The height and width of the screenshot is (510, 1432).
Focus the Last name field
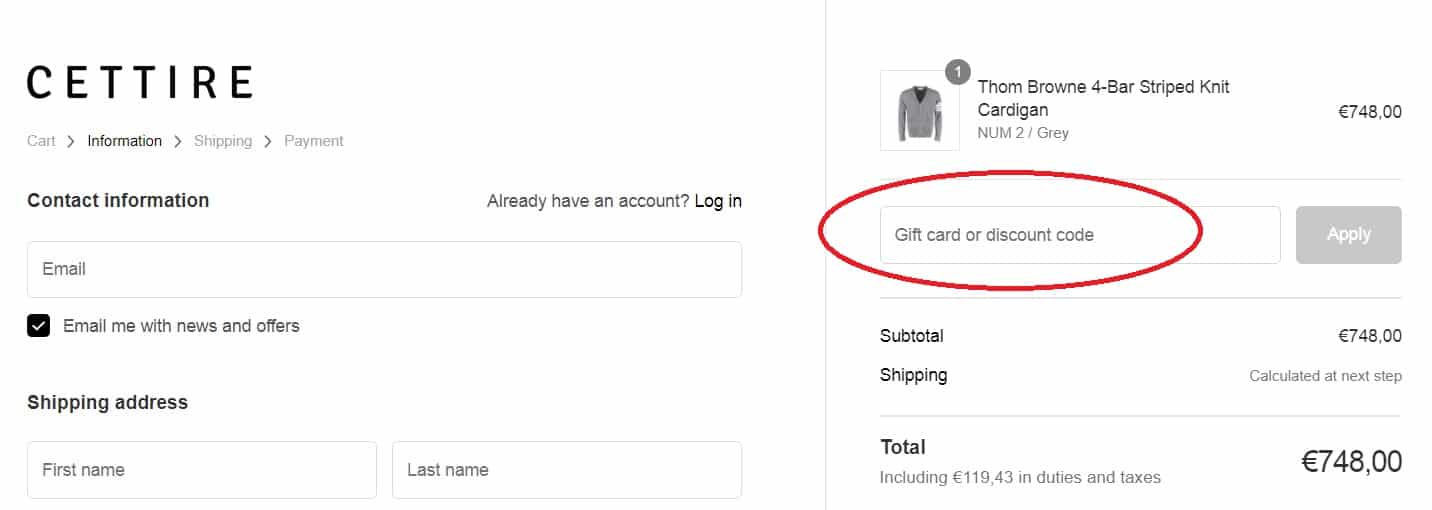click(x=567, y=470)
